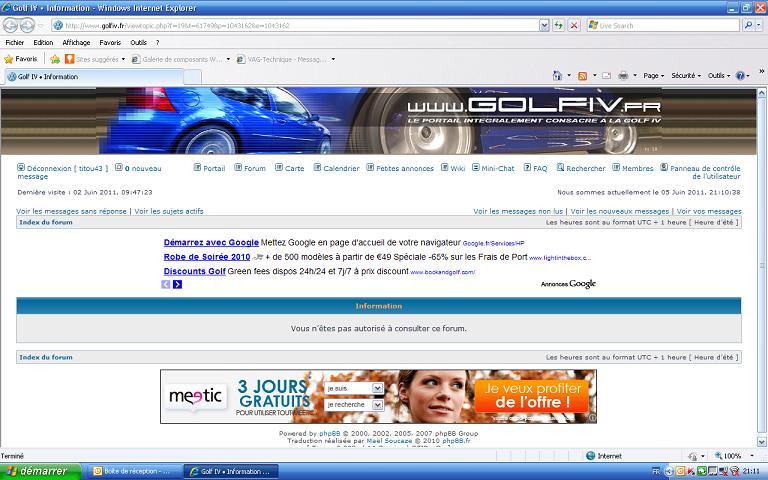The width and height of the screenshot is (768, 480).
Task: Click the Home page icon
Action: click(x=557, y=75)
